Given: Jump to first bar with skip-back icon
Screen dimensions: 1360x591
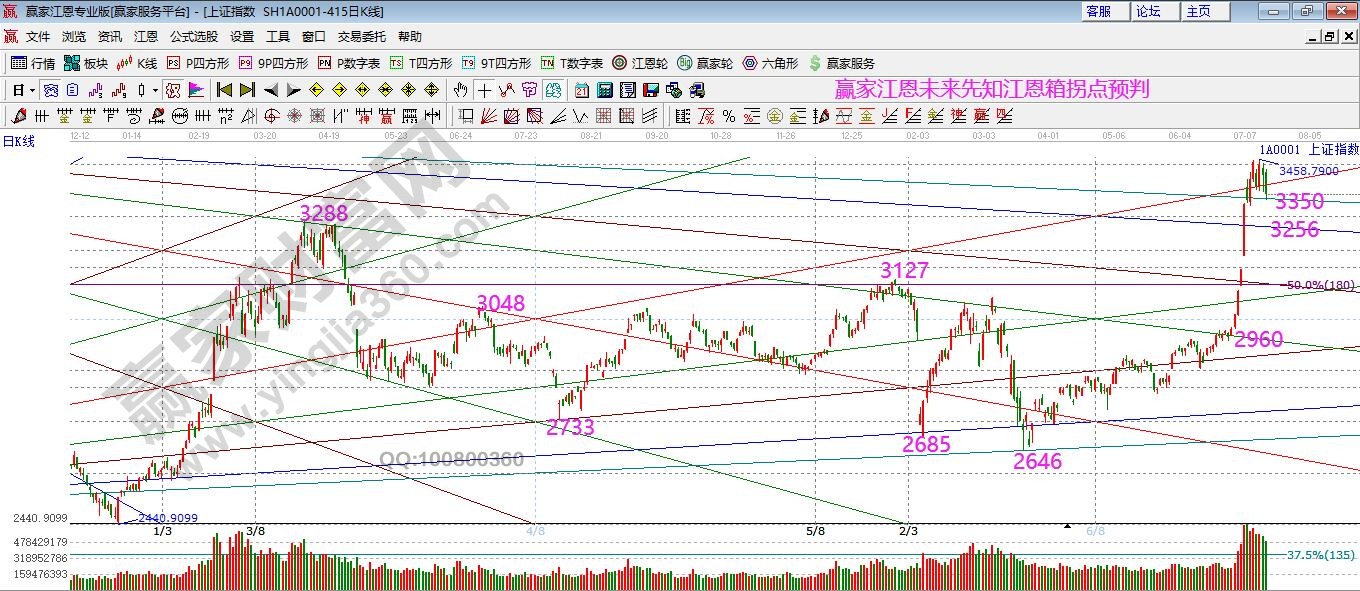Looking at the screenshot, I should click(x=224, y=90).
